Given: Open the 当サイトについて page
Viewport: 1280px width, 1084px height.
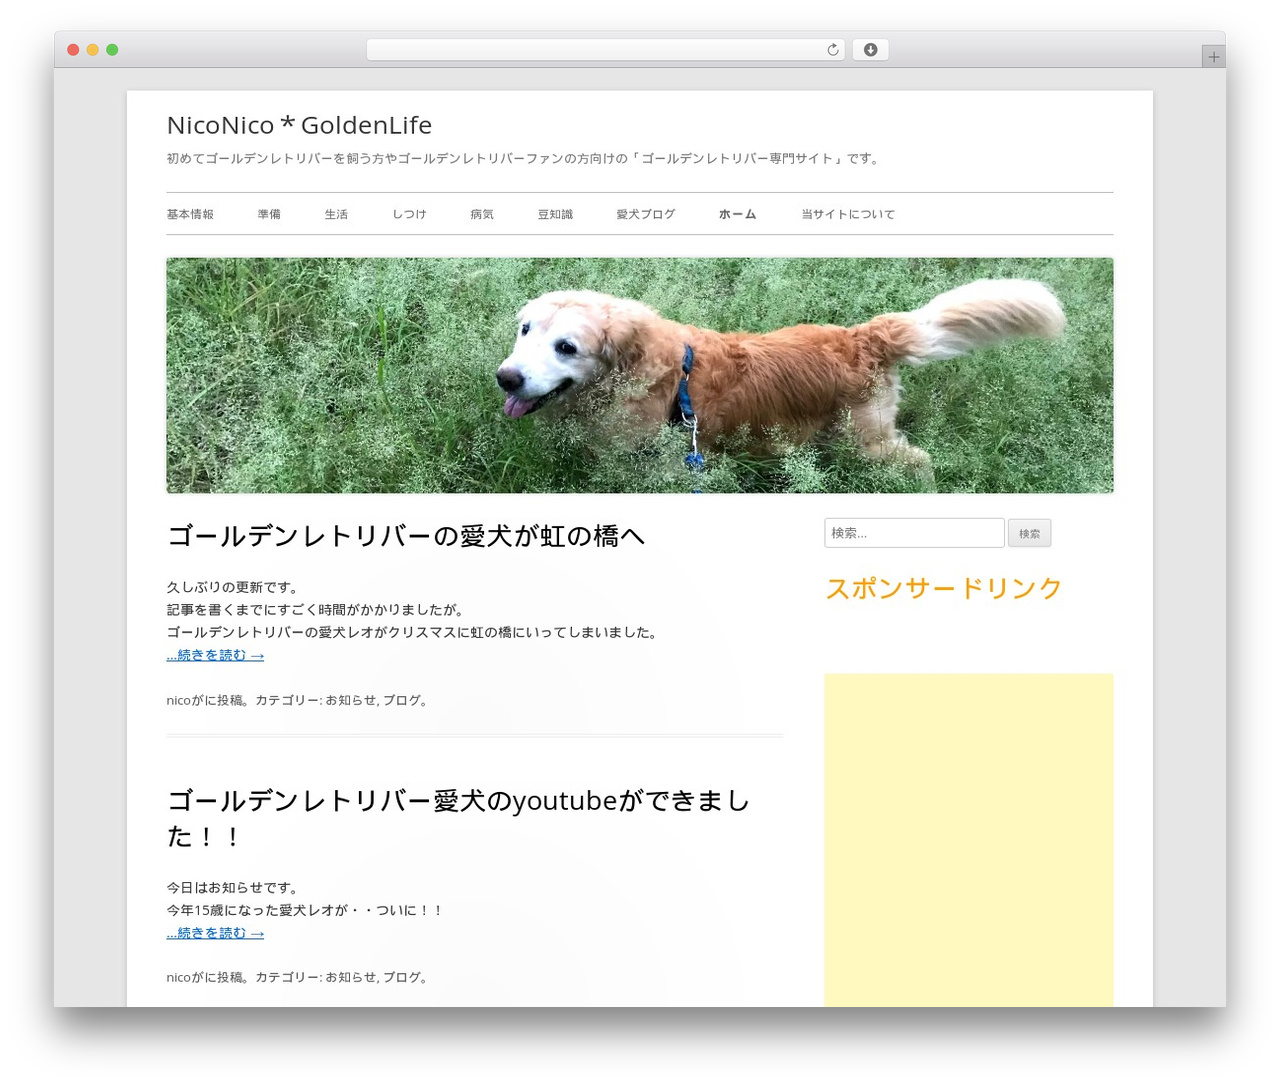Looking at the screenshot, I should click(x=848, y=214).
